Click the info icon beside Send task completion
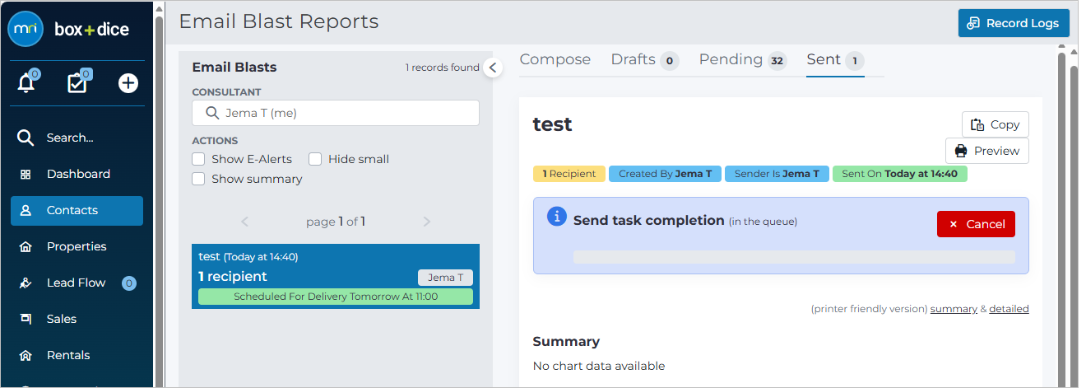 pyautogui.click(x=557, y=216)
